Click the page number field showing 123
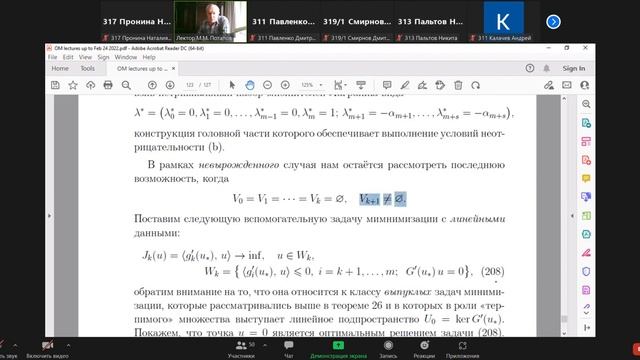640x360 pixels. click(x=190, y=85)
